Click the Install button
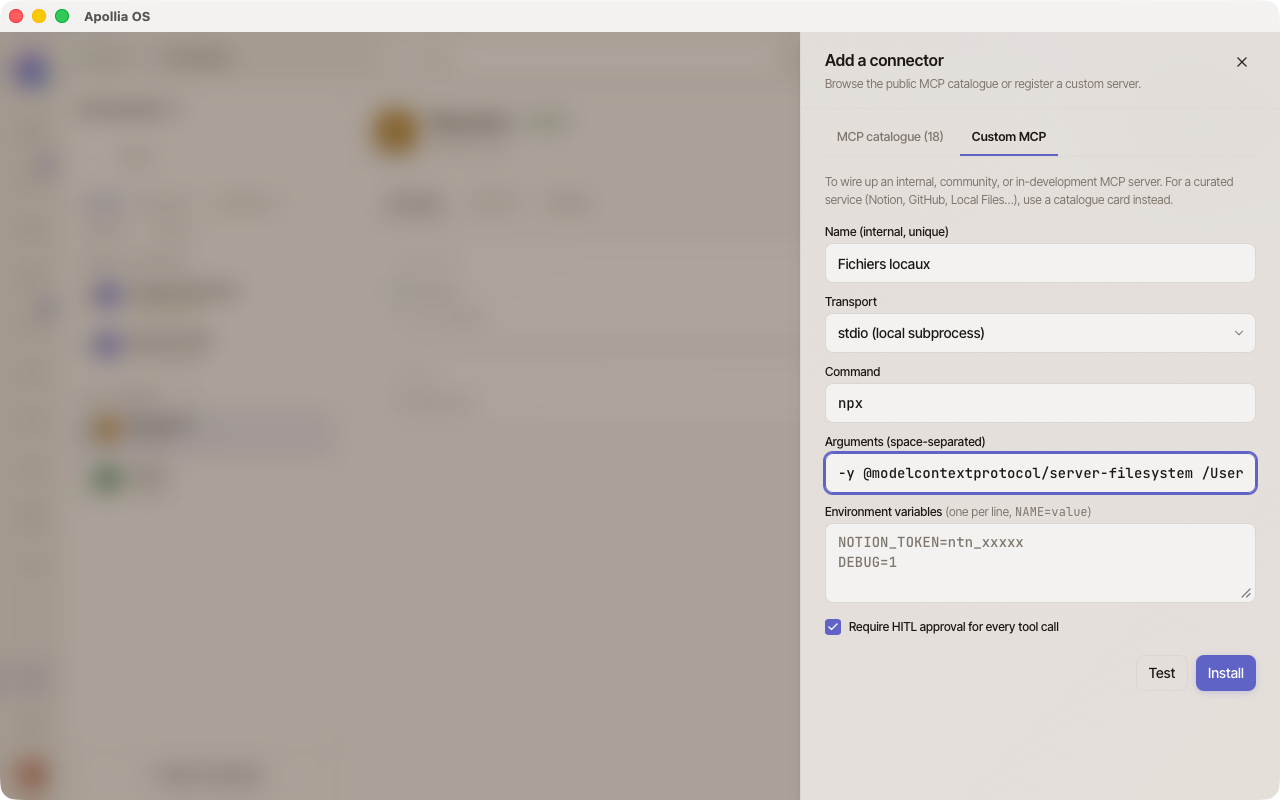This screenshot has width=1280, height=800. click(x=1226, y=673)
